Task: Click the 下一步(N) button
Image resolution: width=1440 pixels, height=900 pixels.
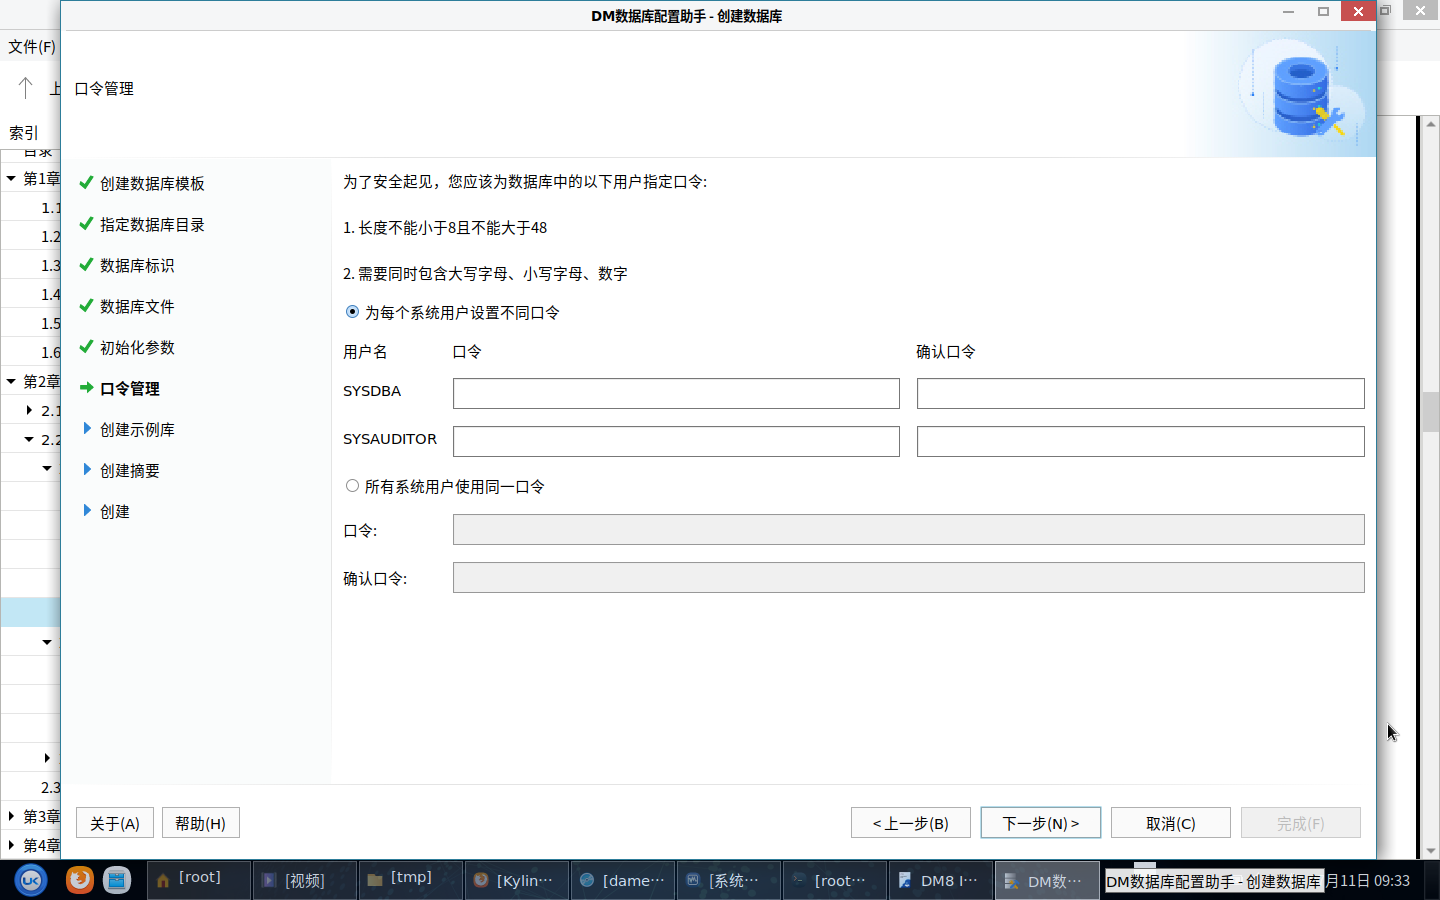Action: [1040, 823]
